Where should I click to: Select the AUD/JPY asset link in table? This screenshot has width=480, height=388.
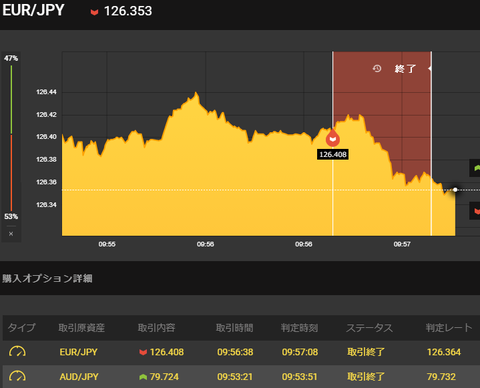(x=79, y=377)
